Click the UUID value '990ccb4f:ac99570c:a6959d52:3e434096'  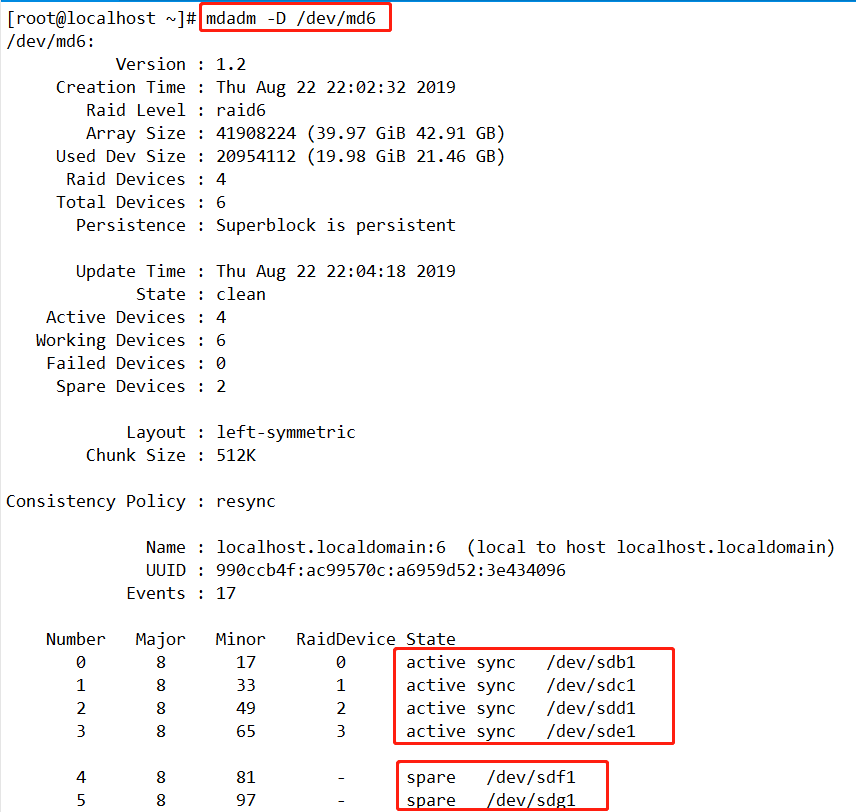pyautogui.click(x=391, y=570)
